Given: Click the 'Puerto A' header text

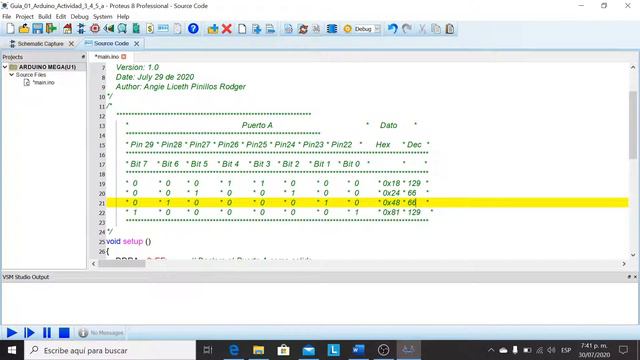Looking at the screenshot, I should [x=257, y=125].
